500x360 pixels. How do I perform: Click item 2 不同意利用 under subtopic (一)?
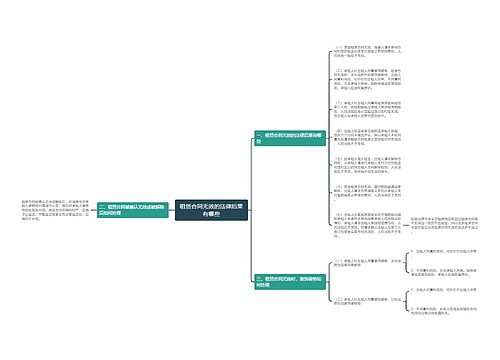(444, 273)
